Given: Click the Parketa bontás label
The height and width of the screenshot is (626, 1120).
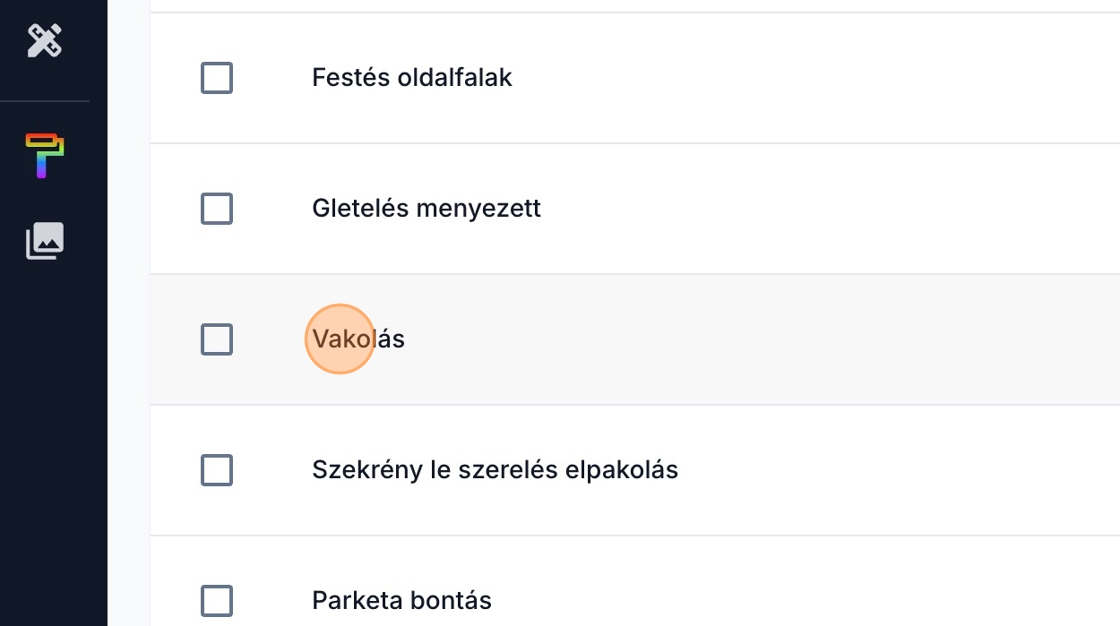Looking at the screenshot, I should pyautogui.click(x=401, y=601).
